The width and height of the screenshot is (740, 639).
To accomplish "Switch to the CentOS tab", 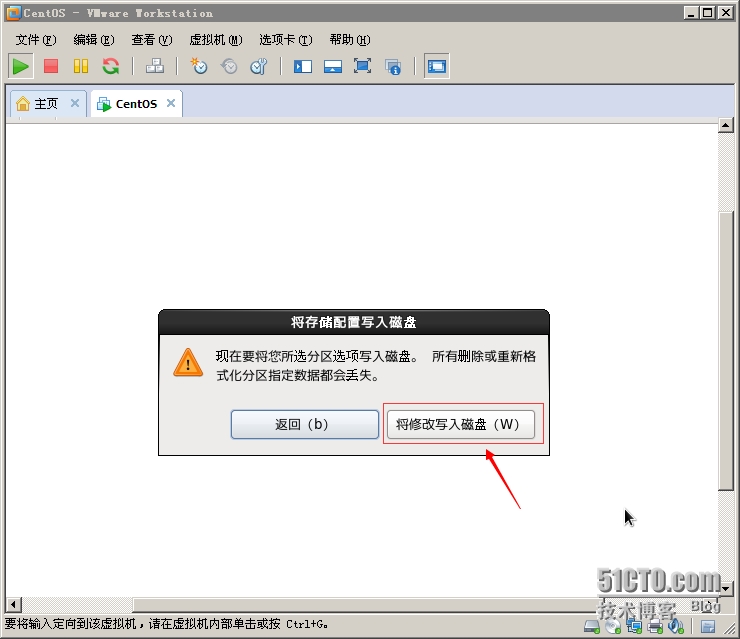I will pyautogui.click(x=136, y=104).
